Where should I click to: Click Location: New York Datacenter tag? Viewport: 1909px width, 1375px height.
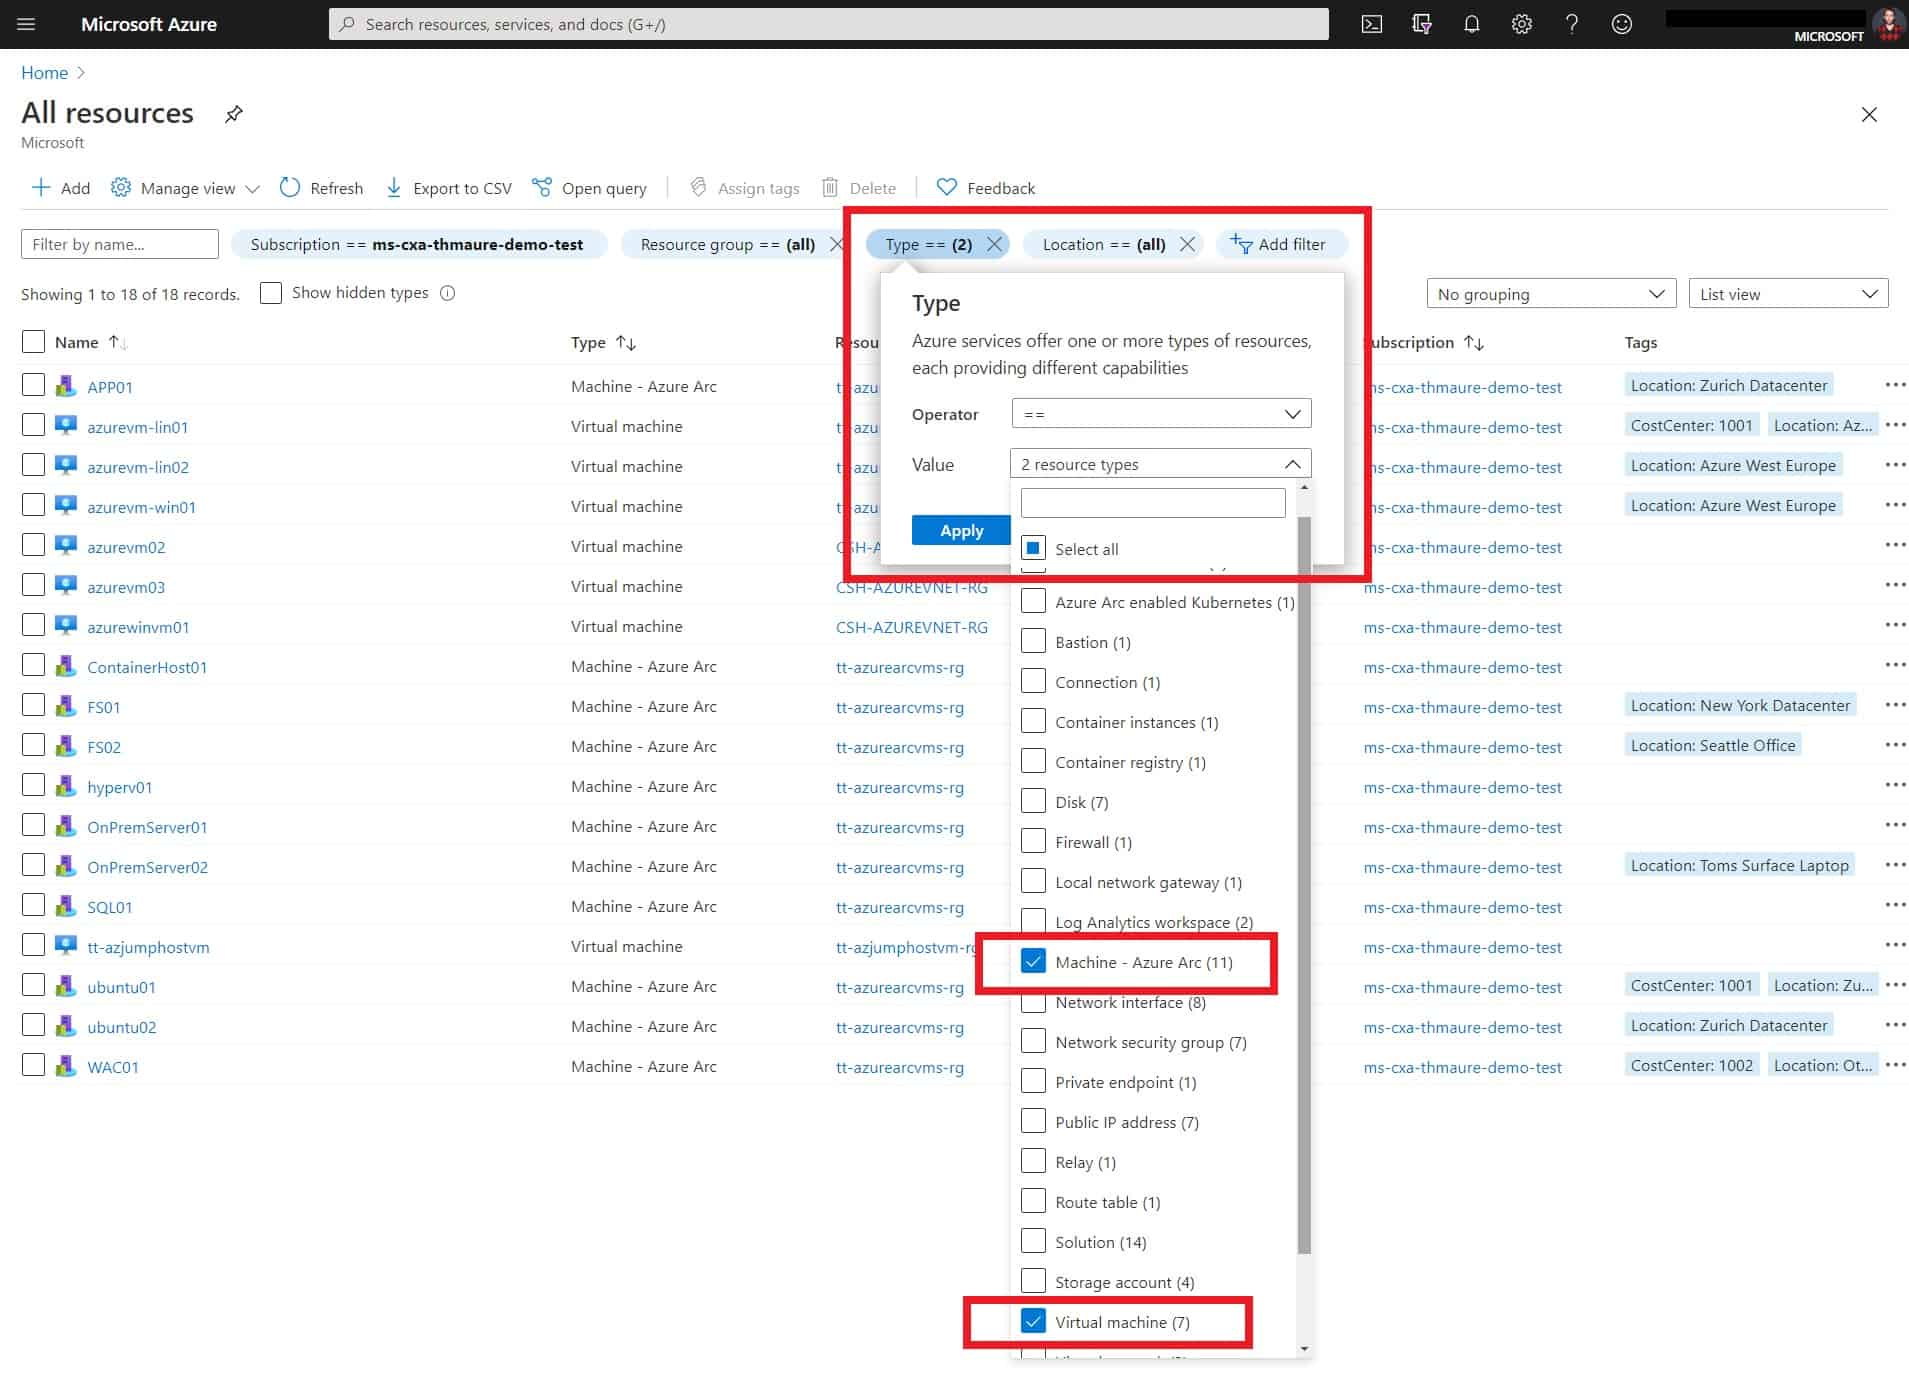tap(1740, 705)
